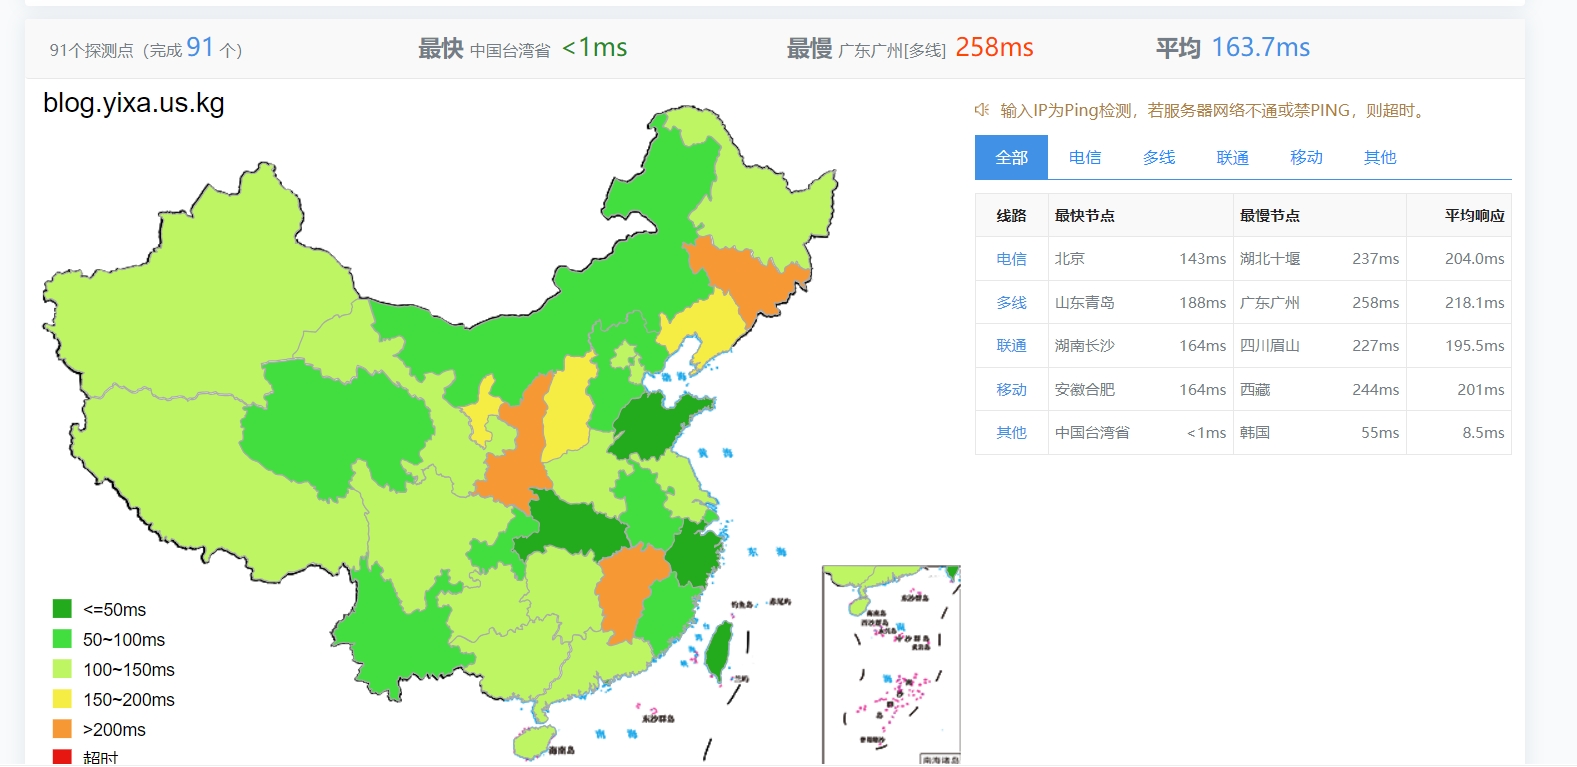This screenshot has width=1577, height=767.
Task: Click the yellow 150~200ms legend swatch
Action: [62, 699]
